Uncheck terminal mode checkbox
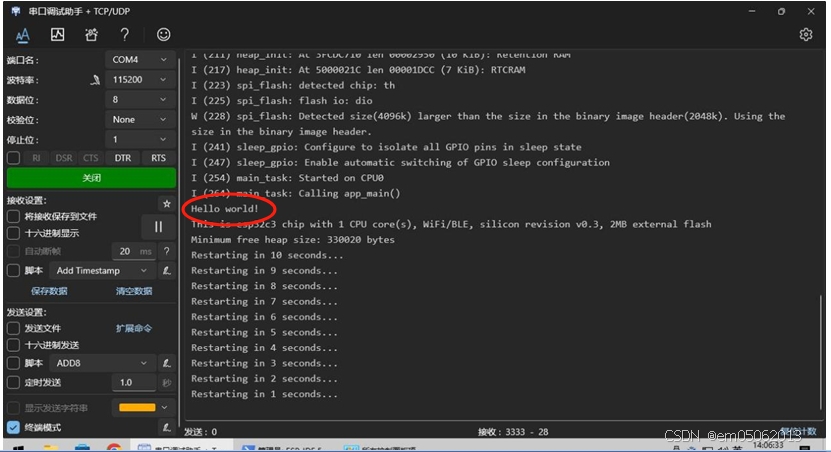Image resolution: width=831 pixels, height=452 pixels. click(x=14, y=427)
